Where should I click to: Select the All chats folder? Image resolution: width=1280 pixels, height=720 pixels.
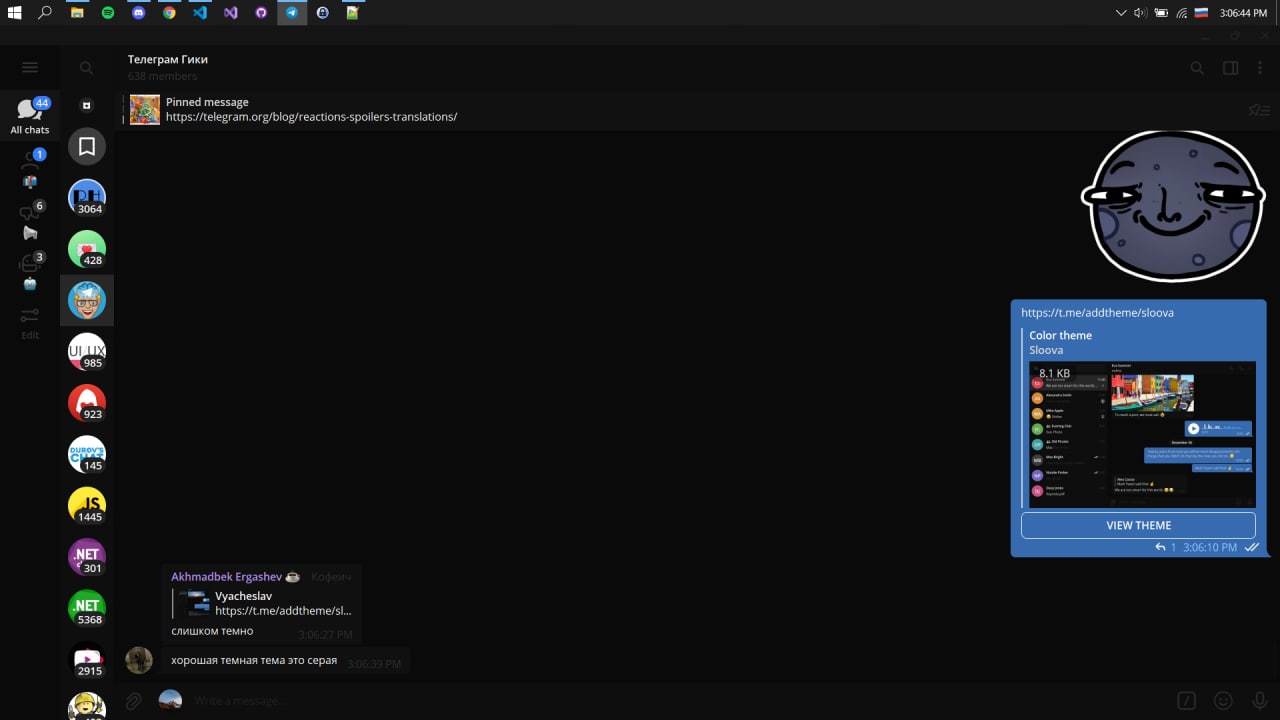tap(30, 117)
